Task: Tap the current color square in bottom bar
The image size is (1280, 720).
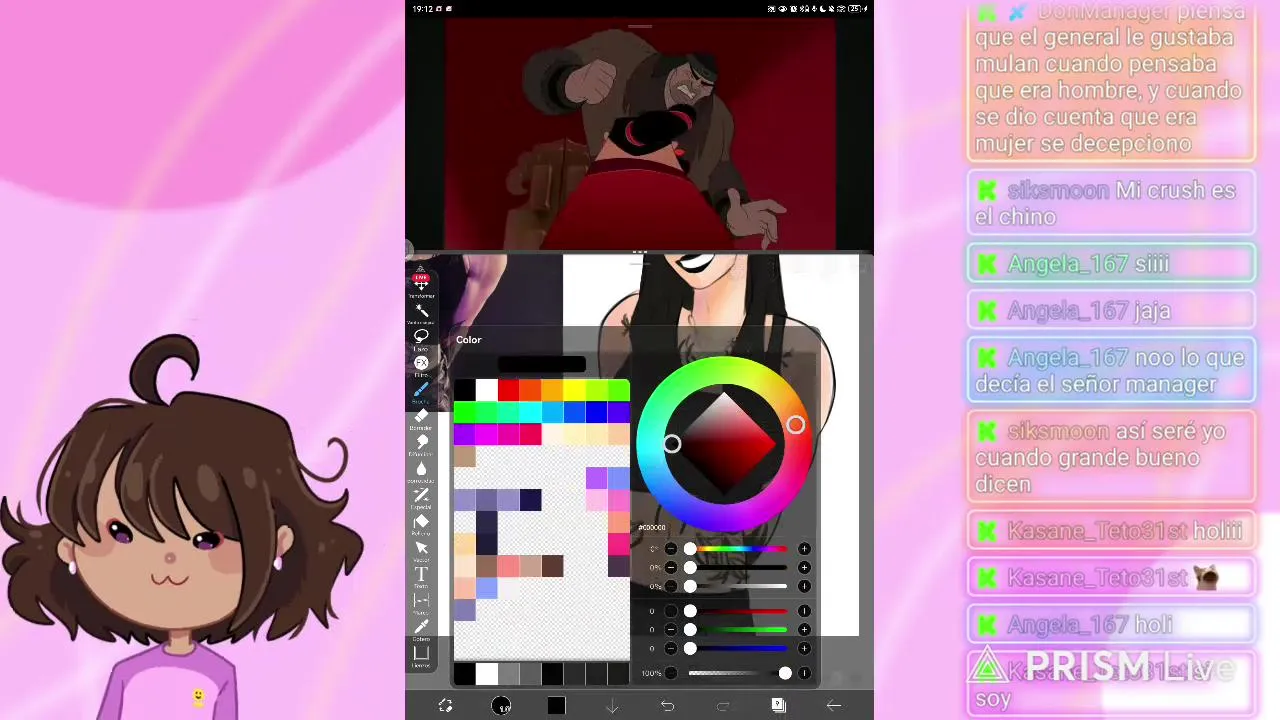Action: point(556,706)
